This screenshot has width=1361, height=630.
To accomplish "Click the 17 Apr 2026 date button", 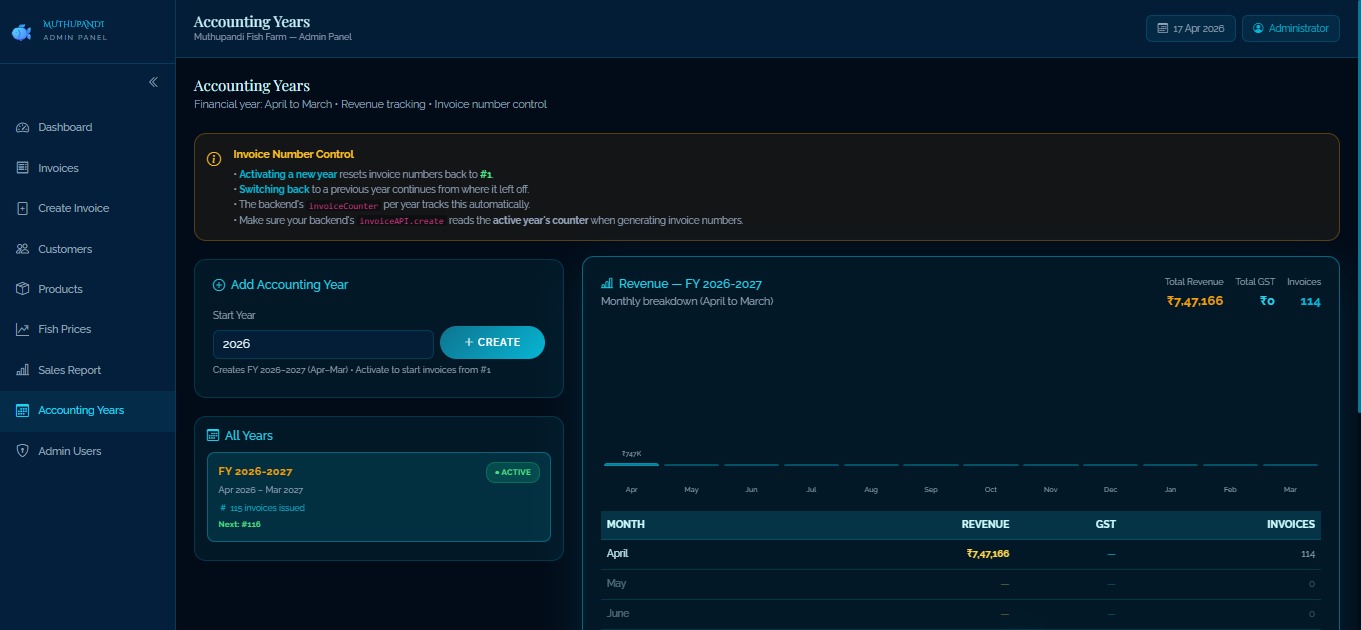I will (x=1190, y=29).
